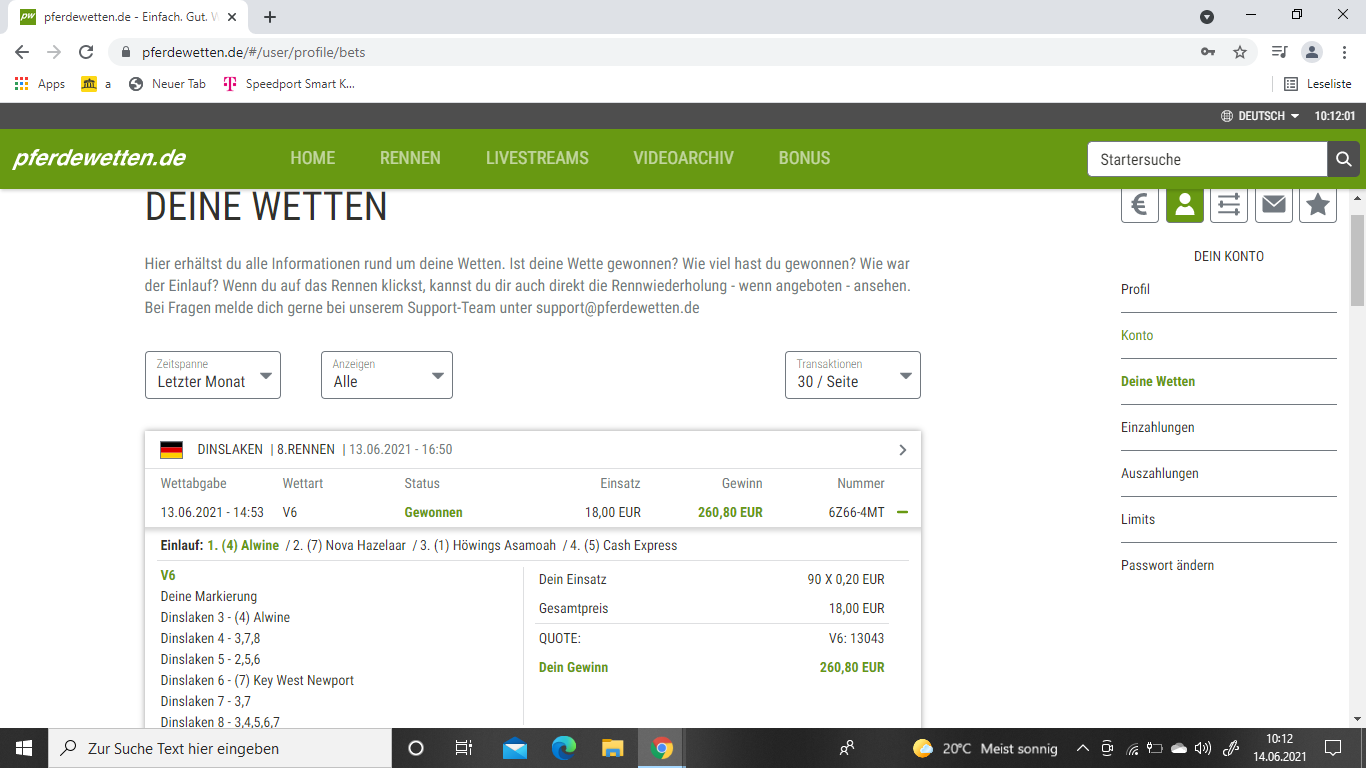Click the browser reload button

(x=86, y=52)
